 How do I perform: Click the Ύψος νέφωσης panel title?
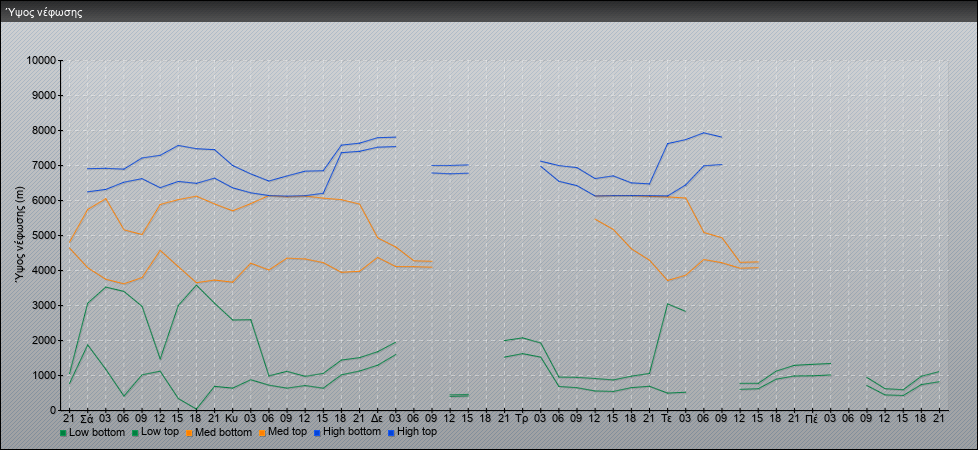pos(44,12)
